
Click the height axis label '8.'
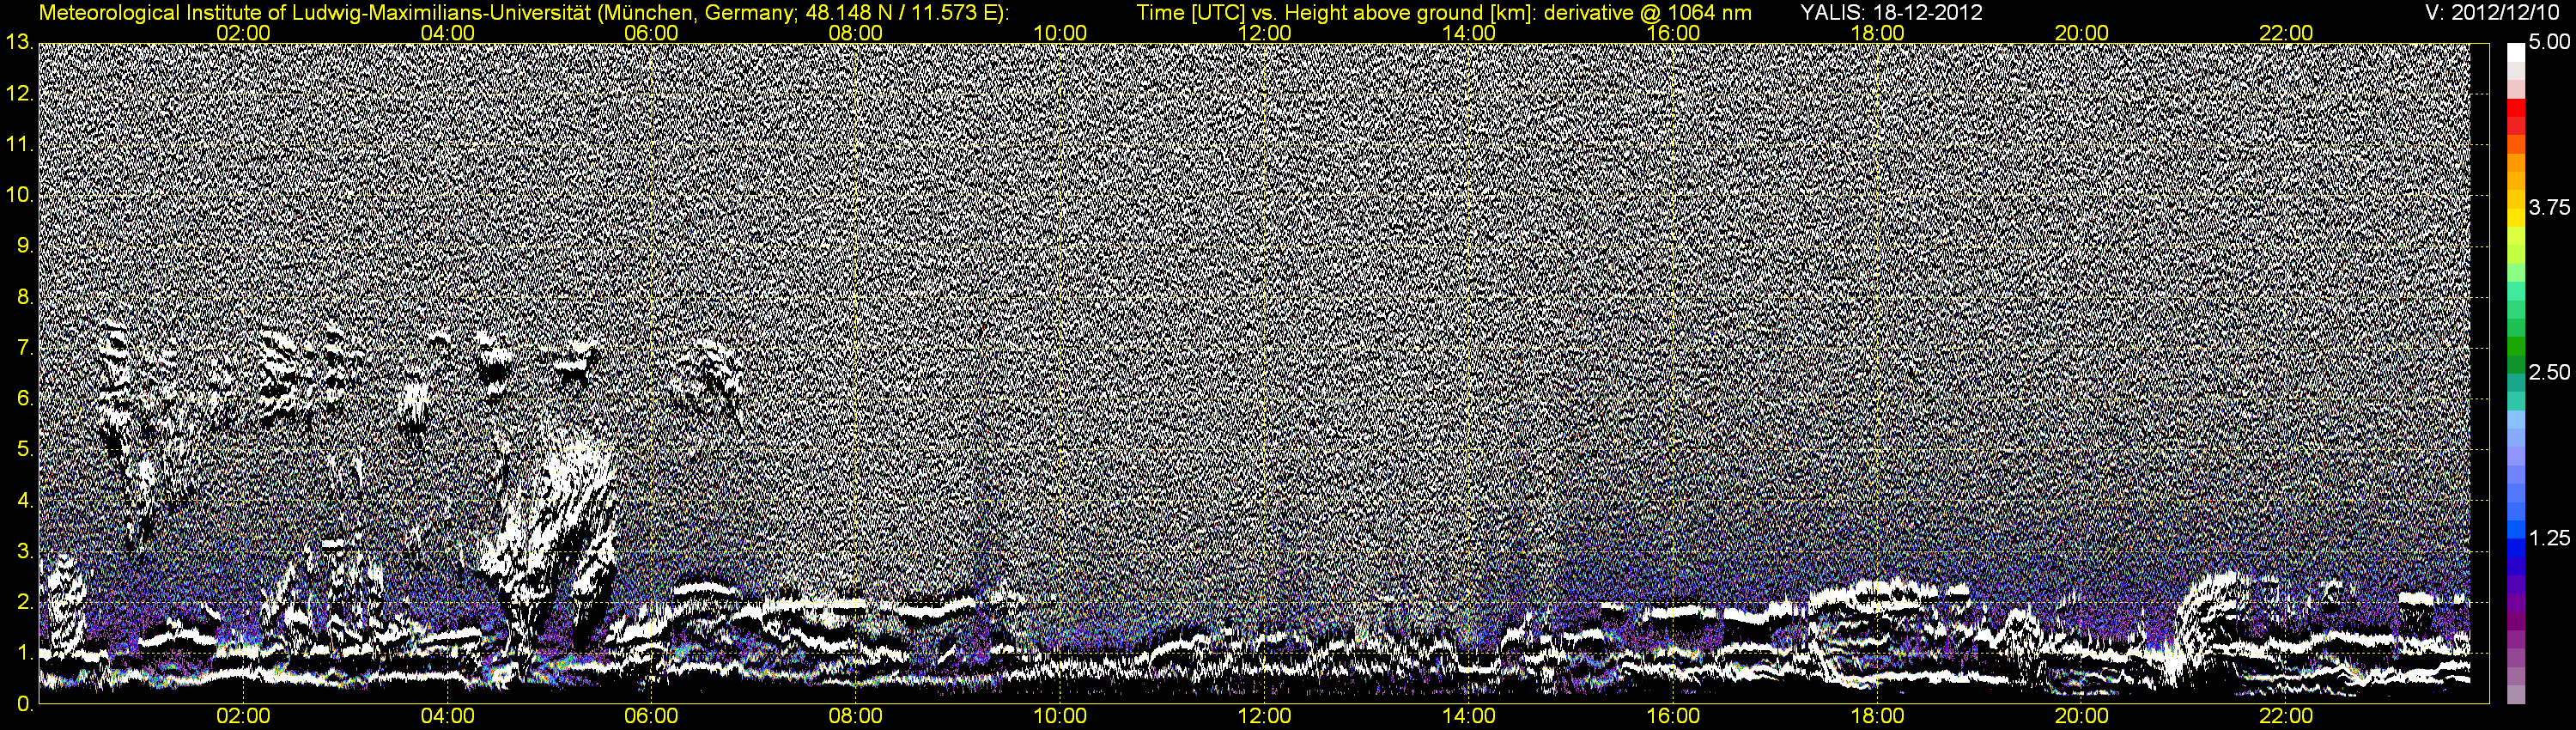(x=25, y=297)
